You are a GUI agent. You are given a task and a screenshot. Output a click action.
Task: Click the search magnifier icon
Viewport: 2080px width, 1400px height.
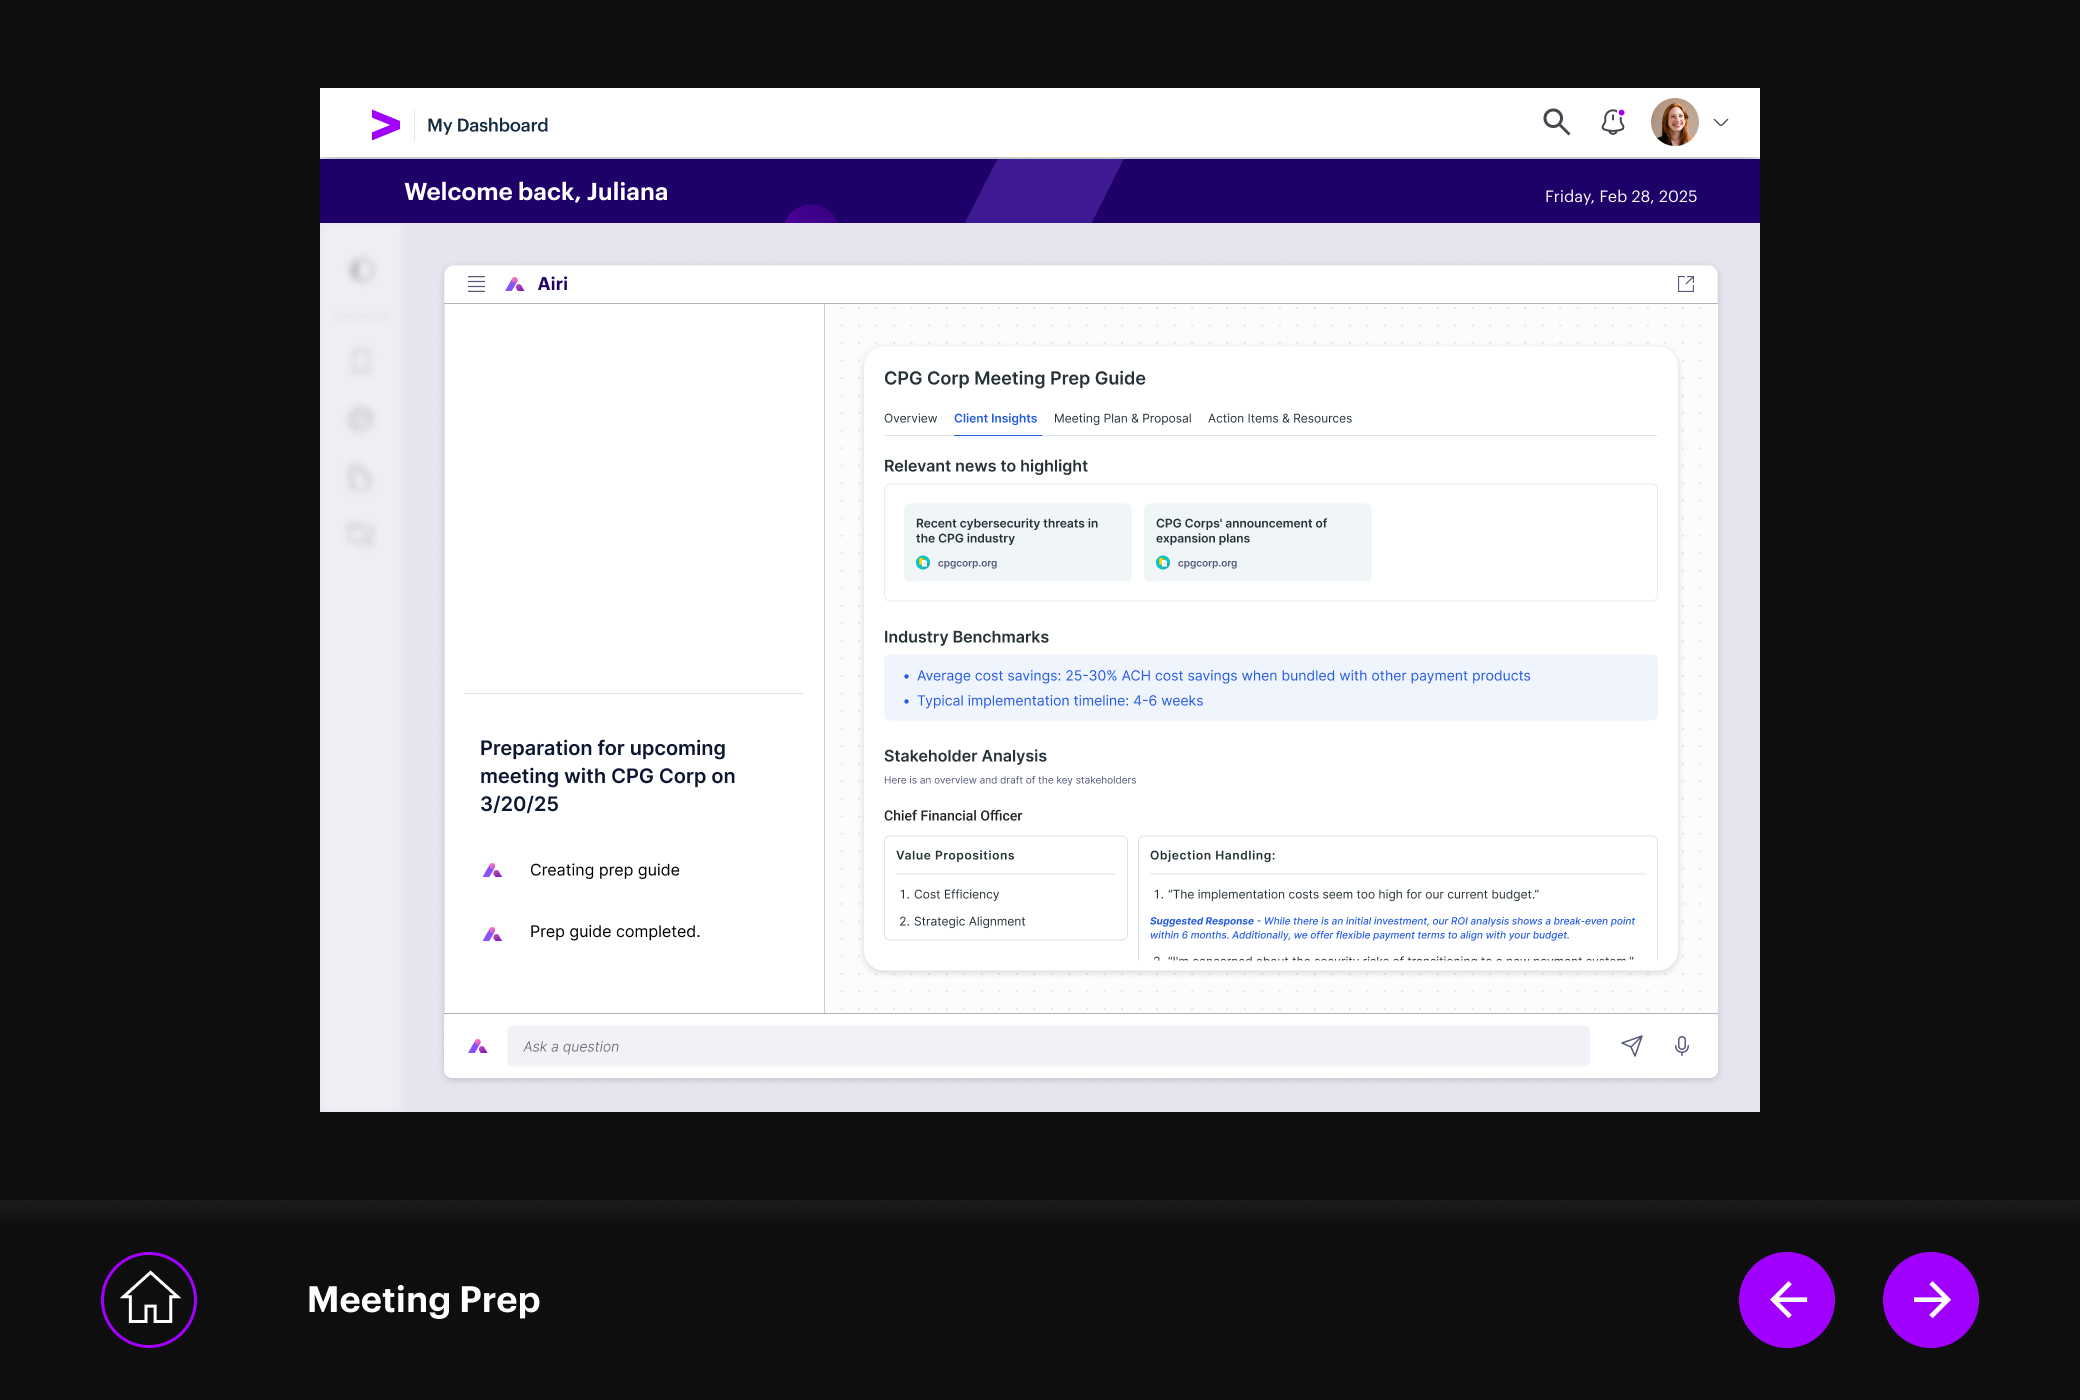[x=1556, y=122]
